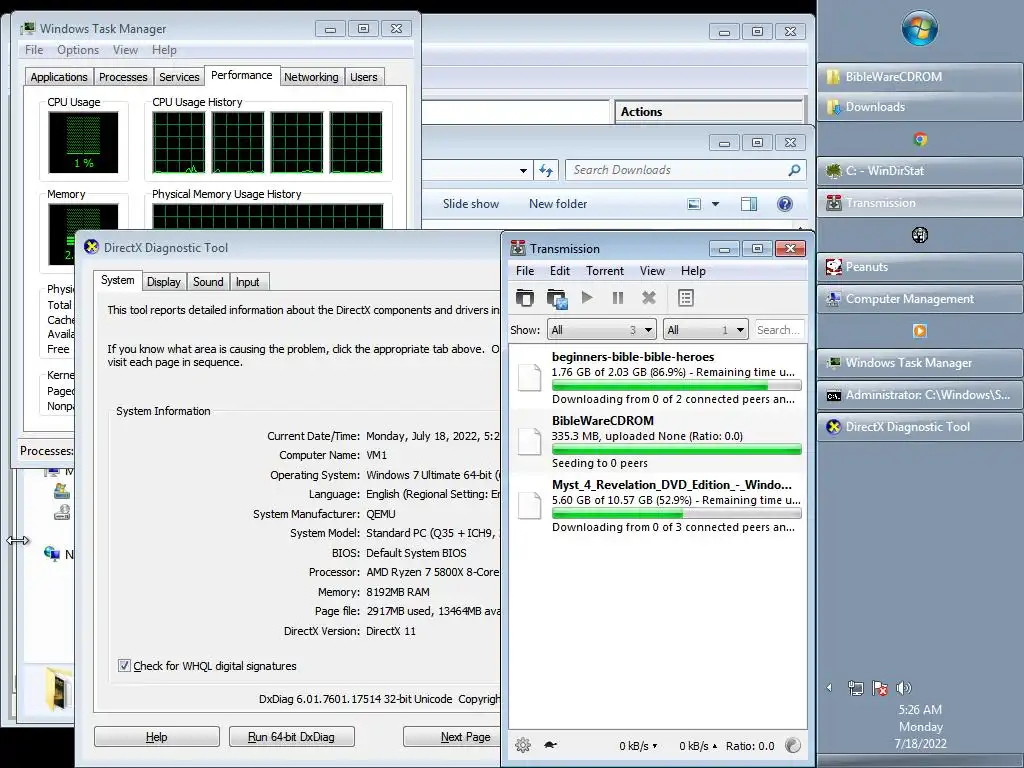Screen dimensions: 1024x768
Task: Open the Transmission File menu
Action: [524, 270]
